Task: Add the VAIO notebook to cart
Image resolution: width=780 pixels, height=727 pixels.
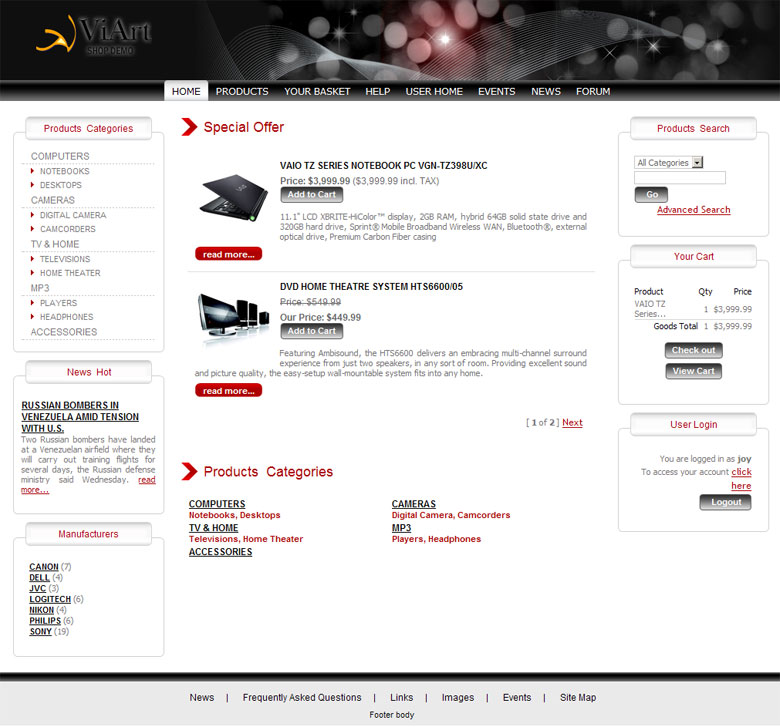Action: (311, 195)
